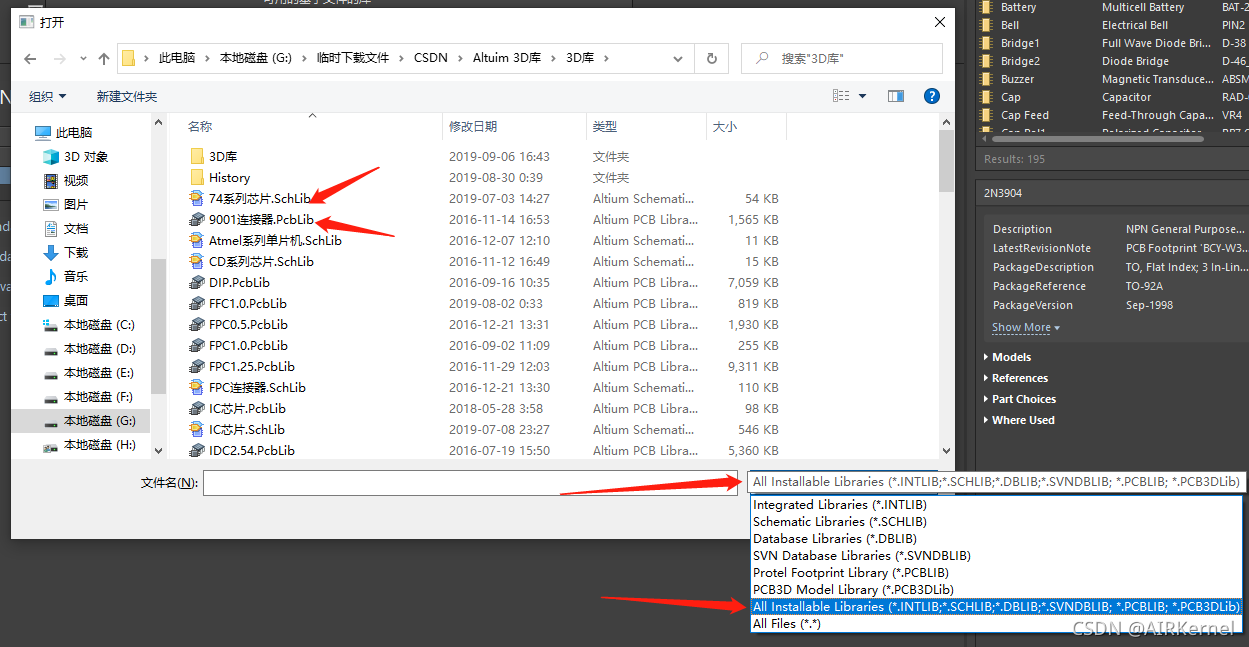Expand the Part Choices section

click(x=1019, y=399)
